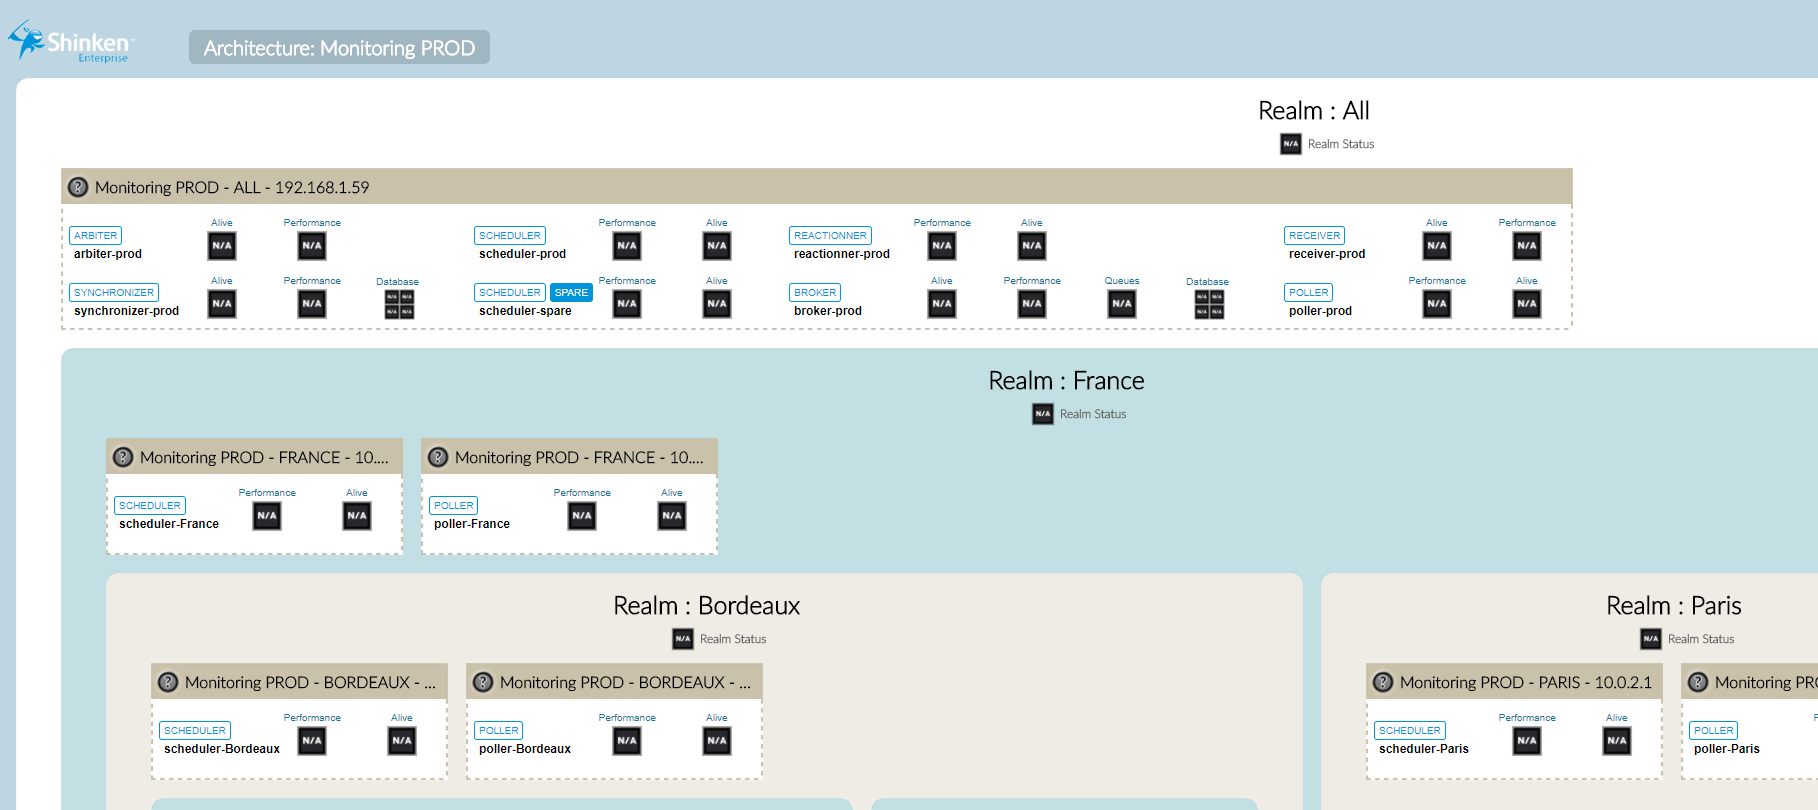Click arbiter-prod Alive status icon
The image size is (1818, 810).
(222, 246)
